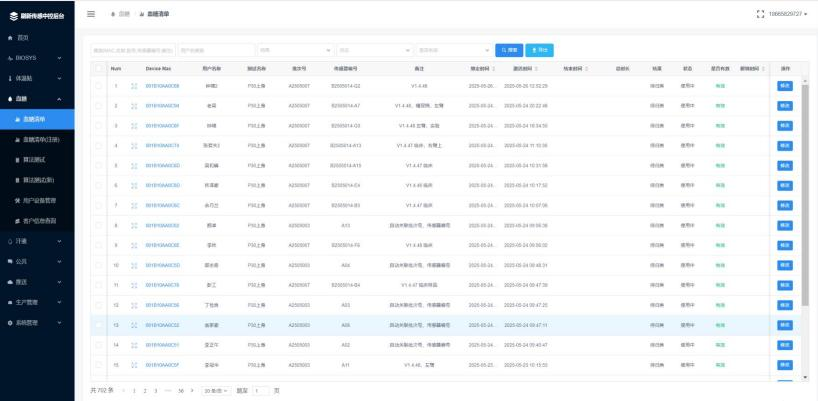Click the expand icon in row 5
This screenshot has width=818, height=401.
tap(134, 166)
